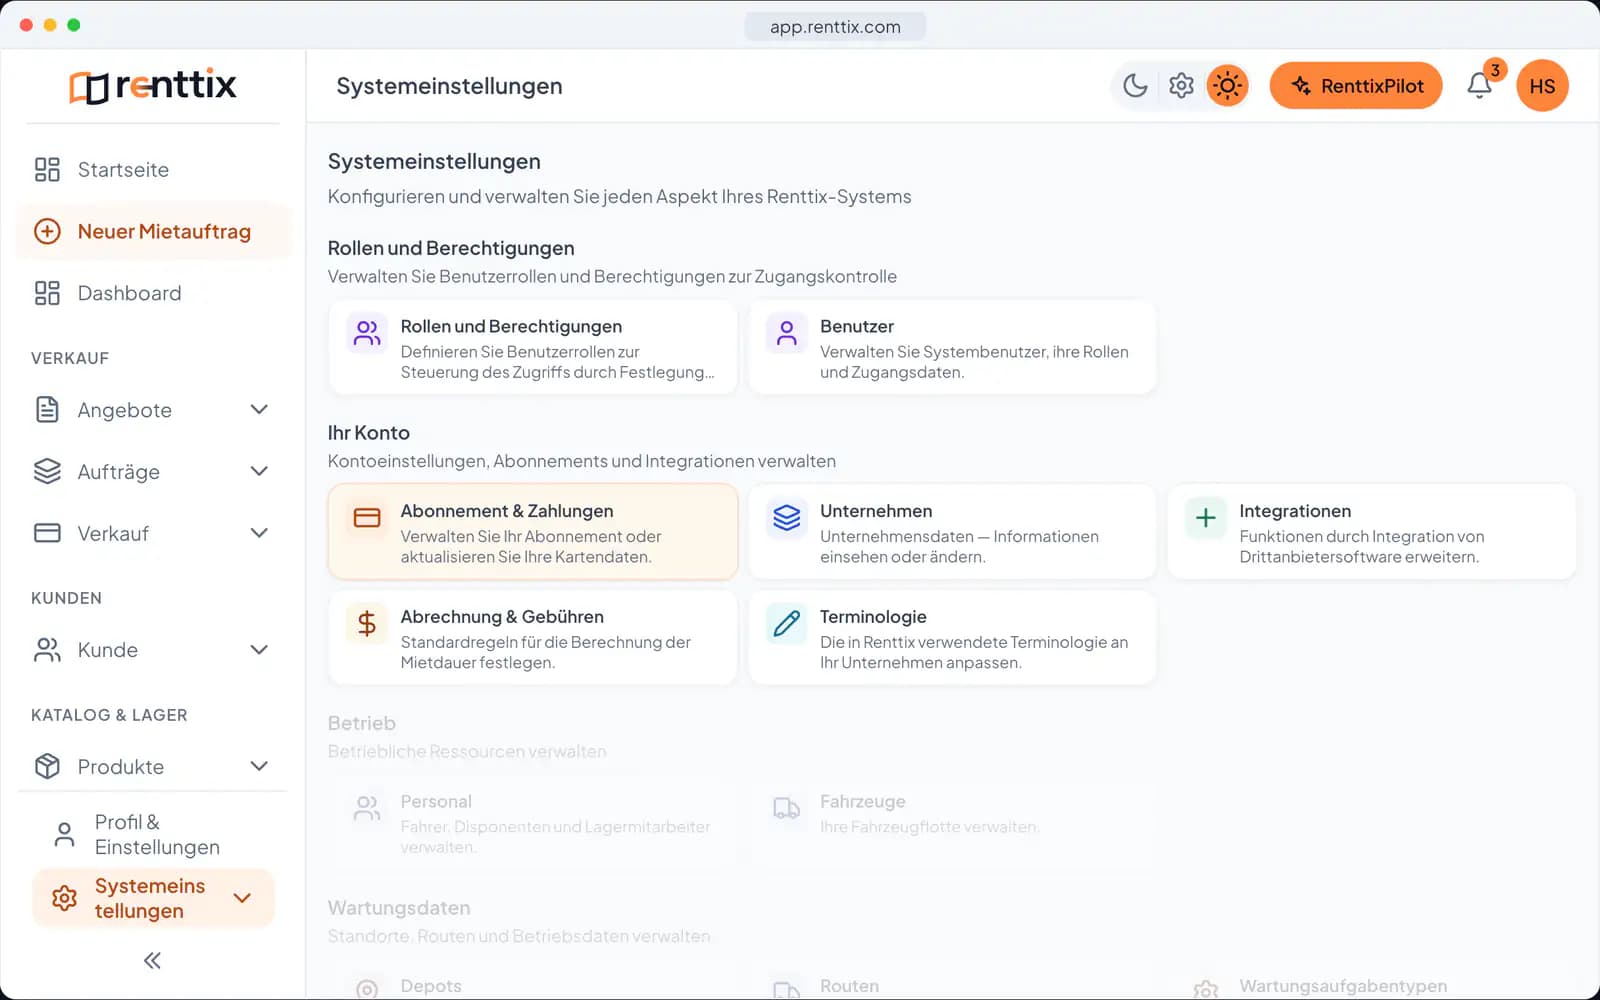
Task: Click the KATALOG & LAGER sidebar label
Action: coord(109,715)
